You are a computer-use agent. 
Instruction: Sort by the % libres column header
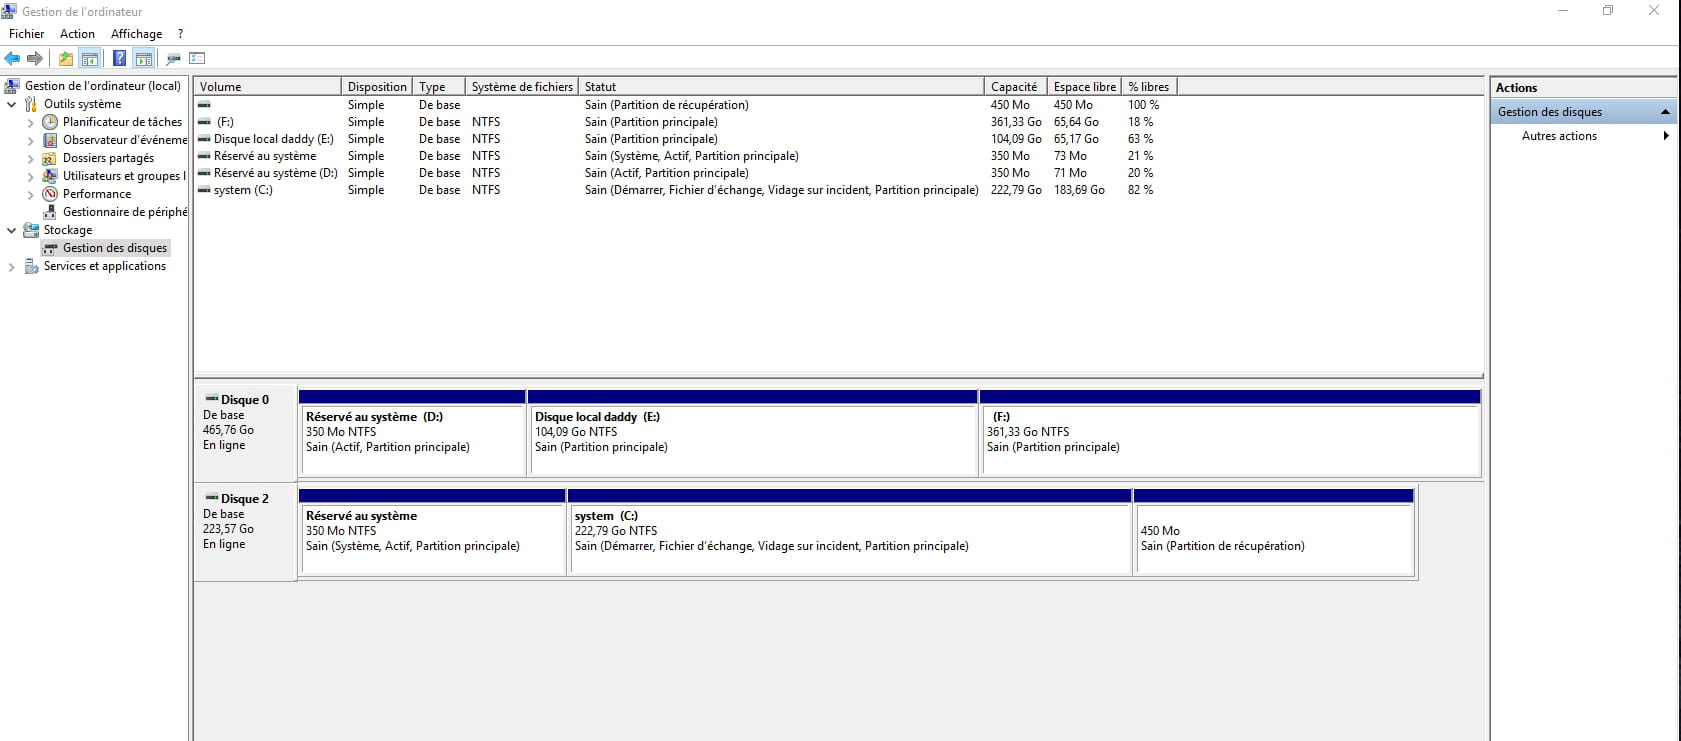tap(1148, 87)
